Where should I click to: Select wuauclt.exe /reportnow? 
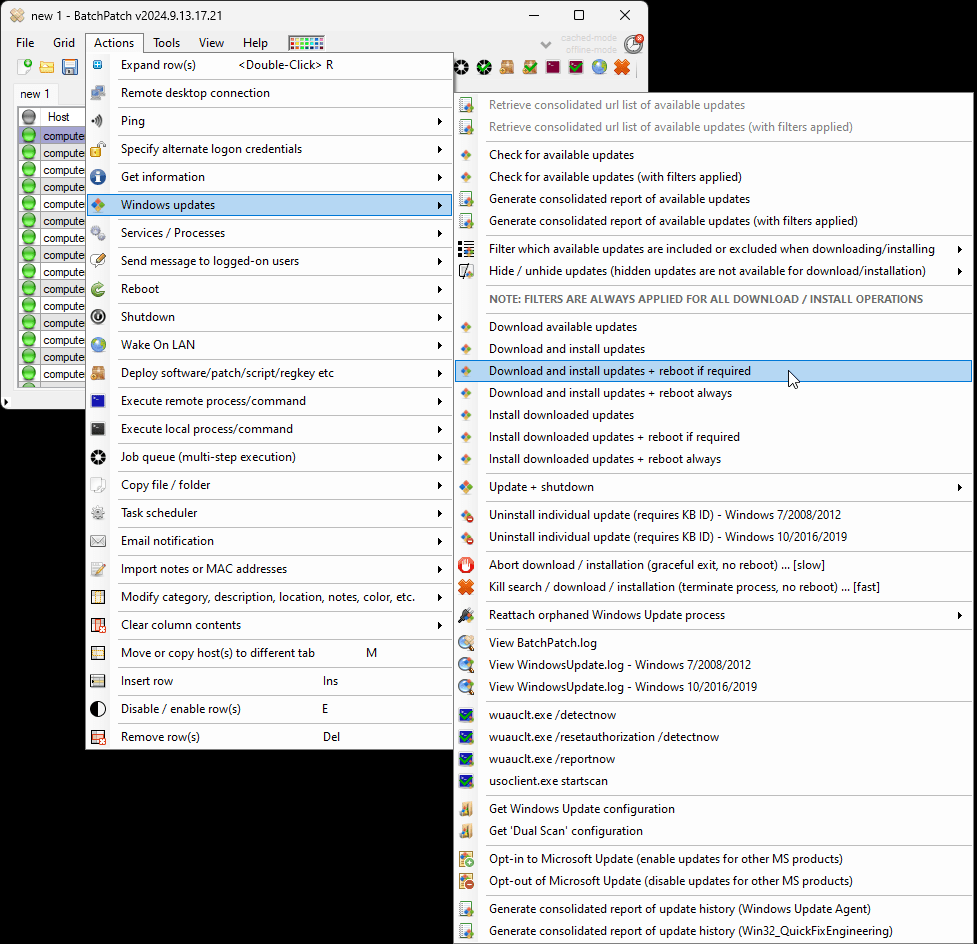(x=552, y=759)
